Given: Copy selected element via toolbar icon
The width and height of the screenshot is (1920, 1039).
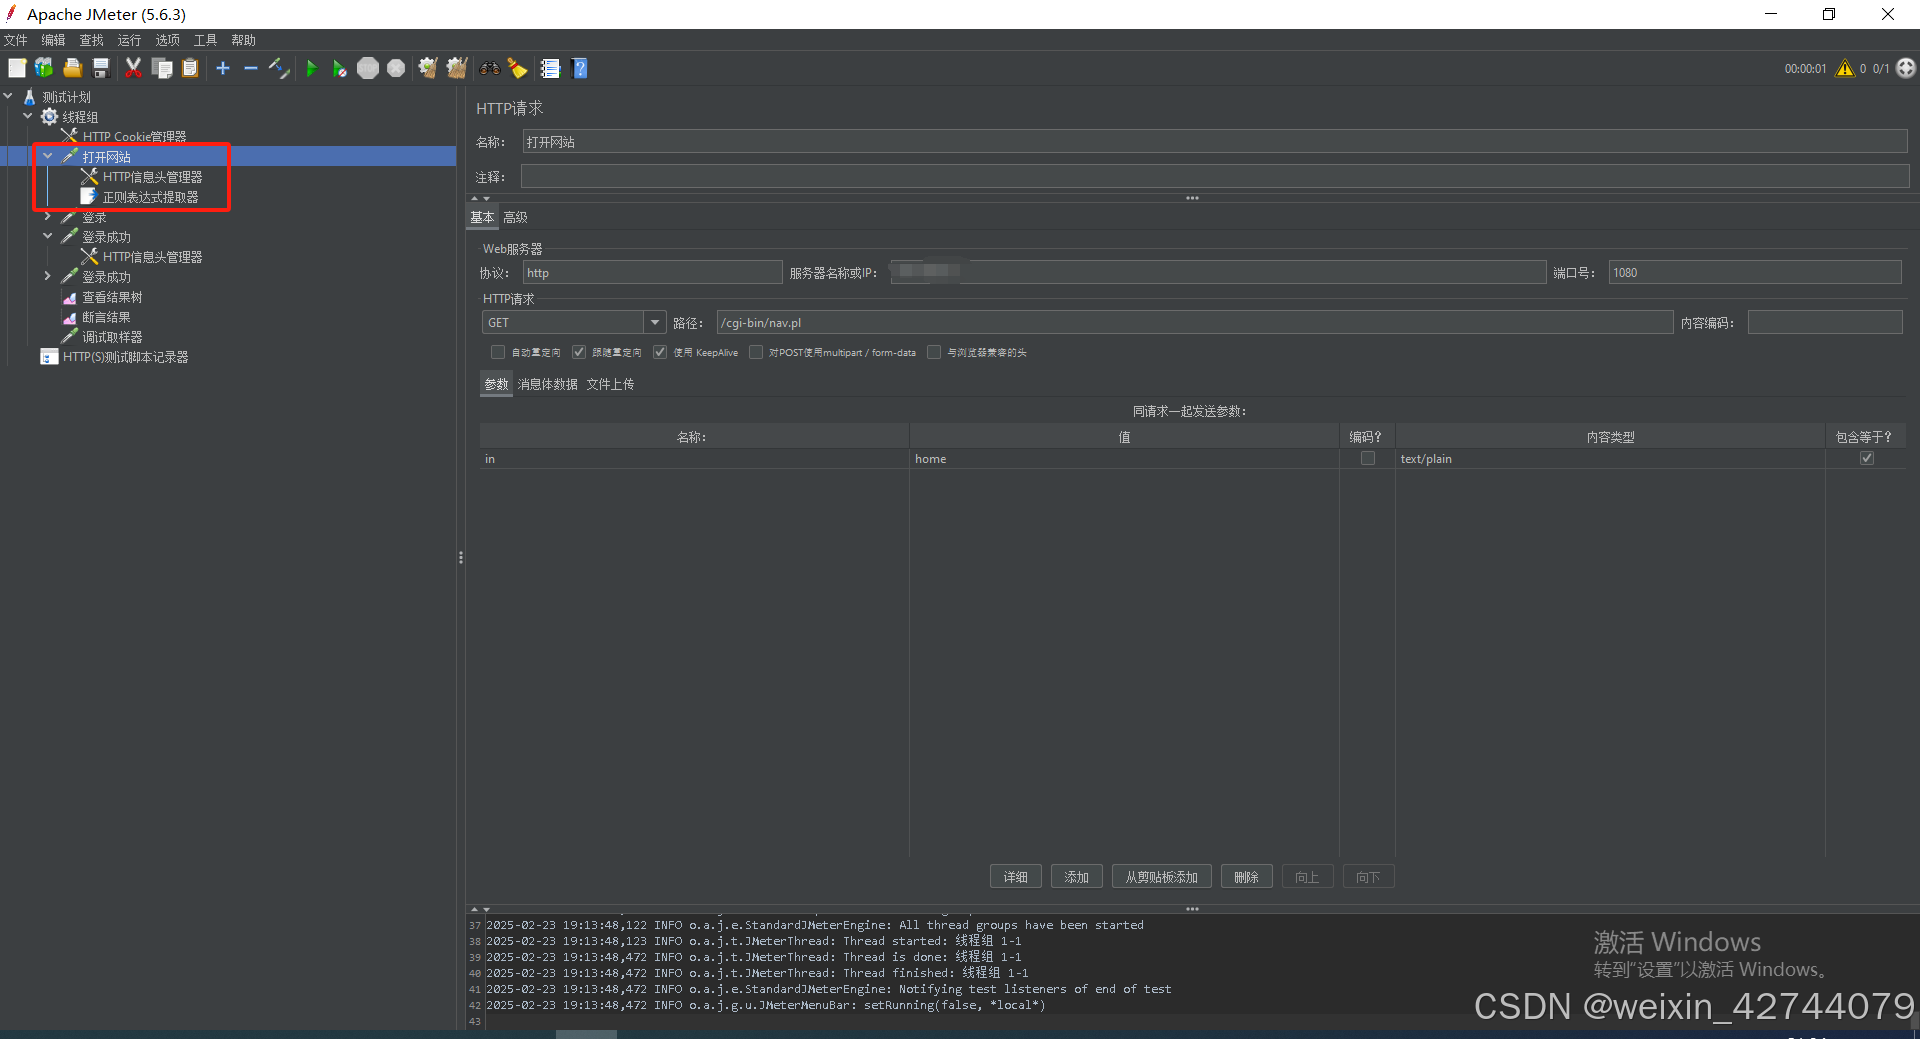Looking at the screenshot, I should (162, 68).
